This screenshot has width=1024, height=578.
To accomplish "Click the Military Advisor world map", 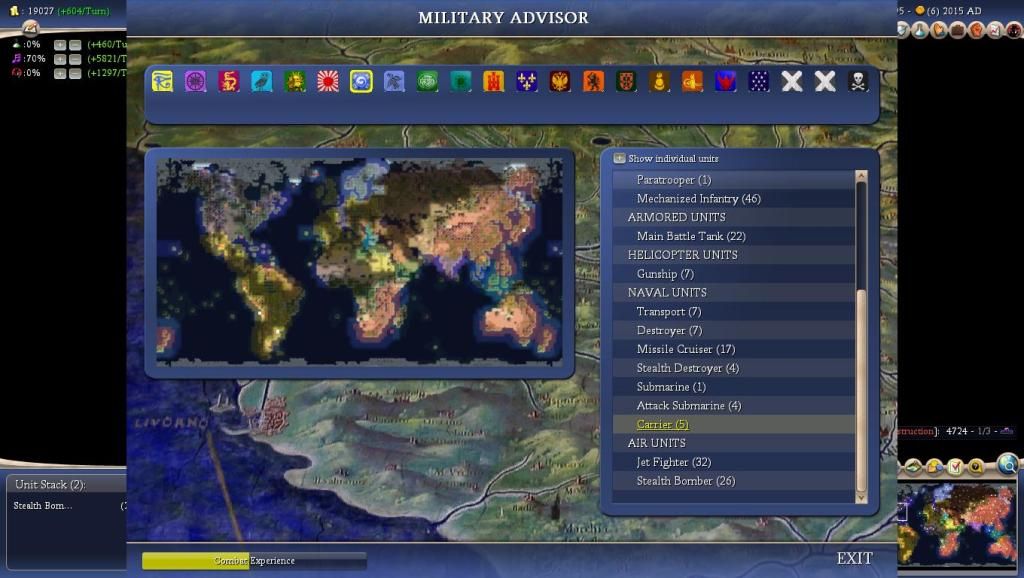I will [x=359, y=261].
